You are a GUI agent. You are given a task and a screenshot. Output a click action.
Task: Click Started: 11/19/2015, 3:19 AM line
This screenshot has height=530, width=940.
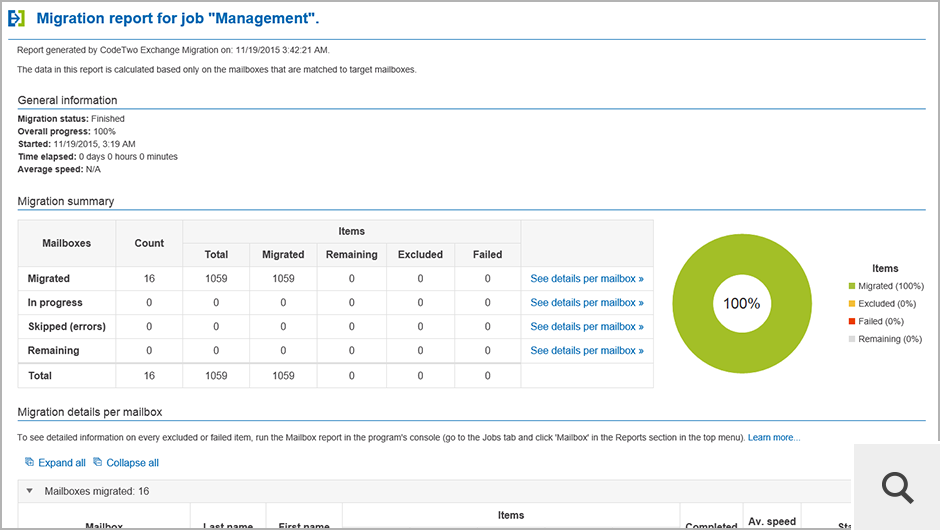(77, 144)
